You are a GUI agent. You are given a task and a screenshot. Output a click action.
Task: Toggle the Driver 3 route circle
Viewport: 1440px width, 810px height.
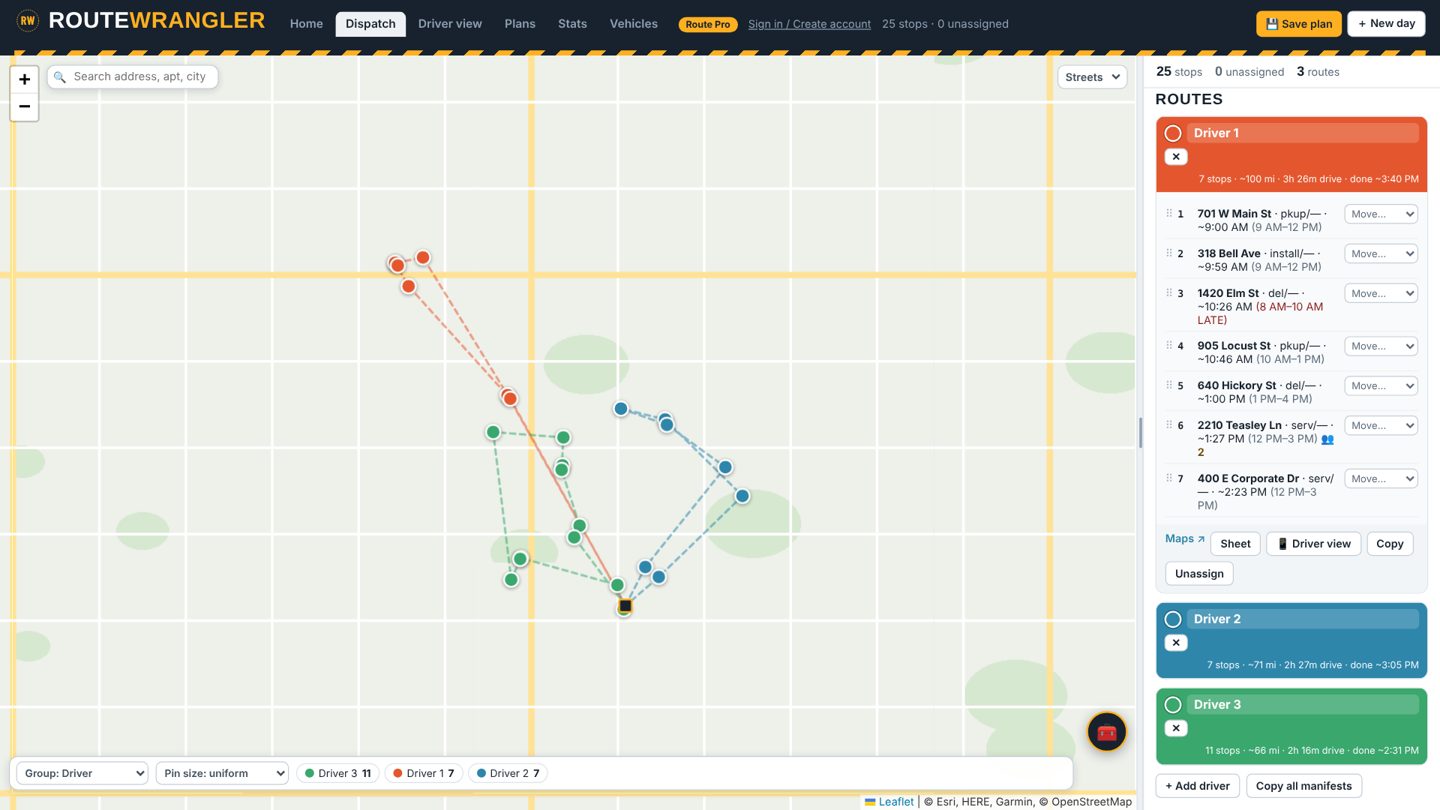[1173, 705]
